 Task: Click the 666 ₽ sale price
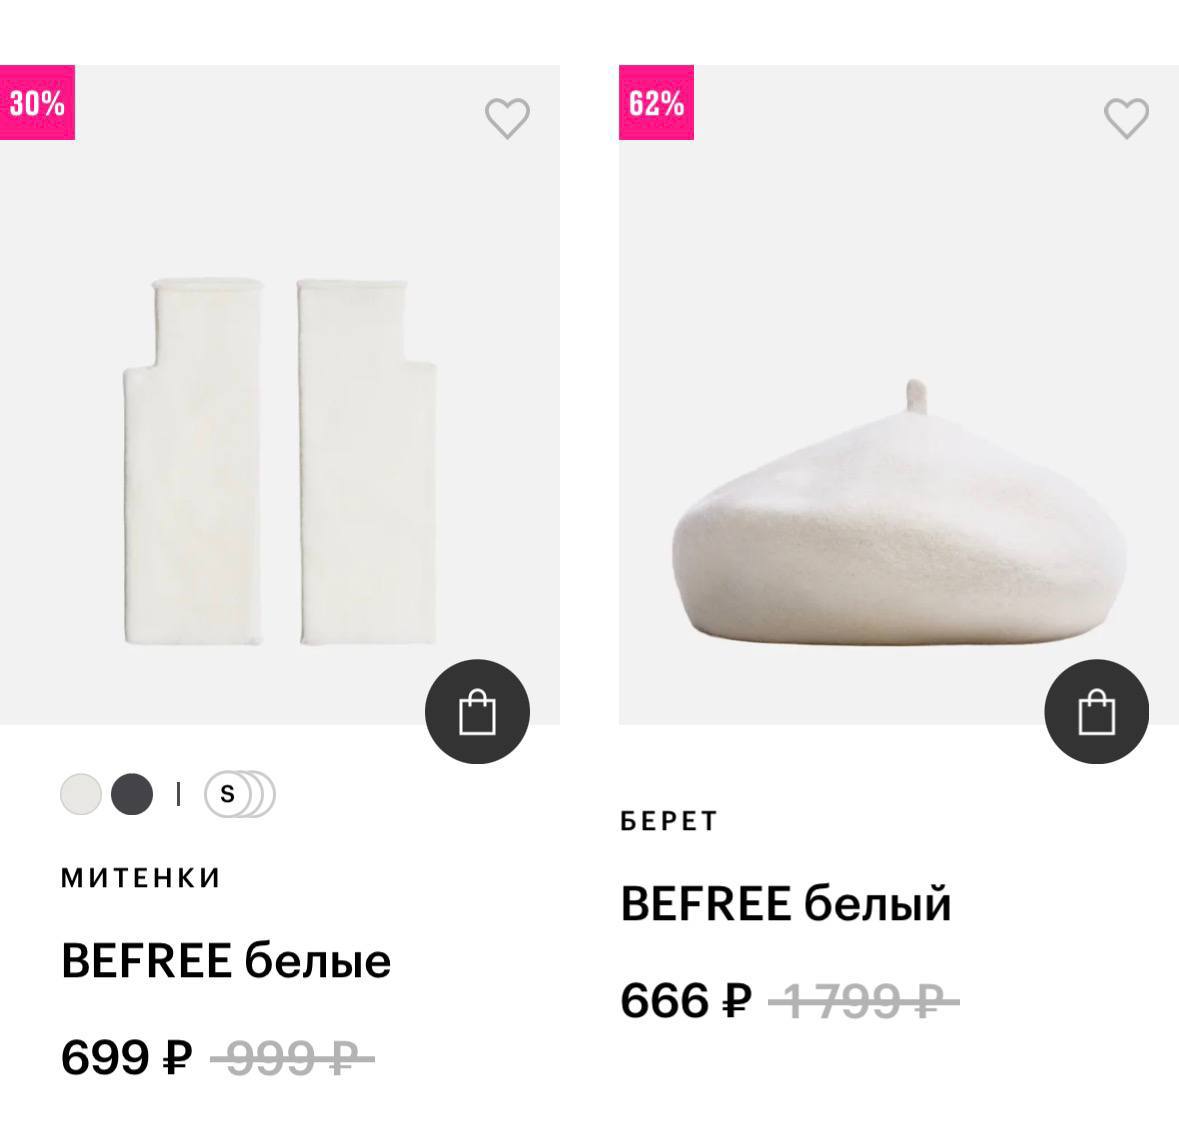coord(685,1000)
